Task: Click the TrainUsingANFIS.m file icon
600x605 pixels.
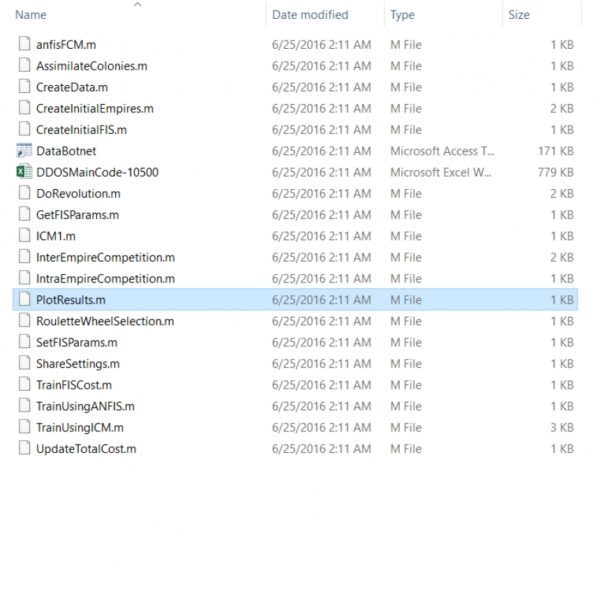Action: (x=24, y=406)
